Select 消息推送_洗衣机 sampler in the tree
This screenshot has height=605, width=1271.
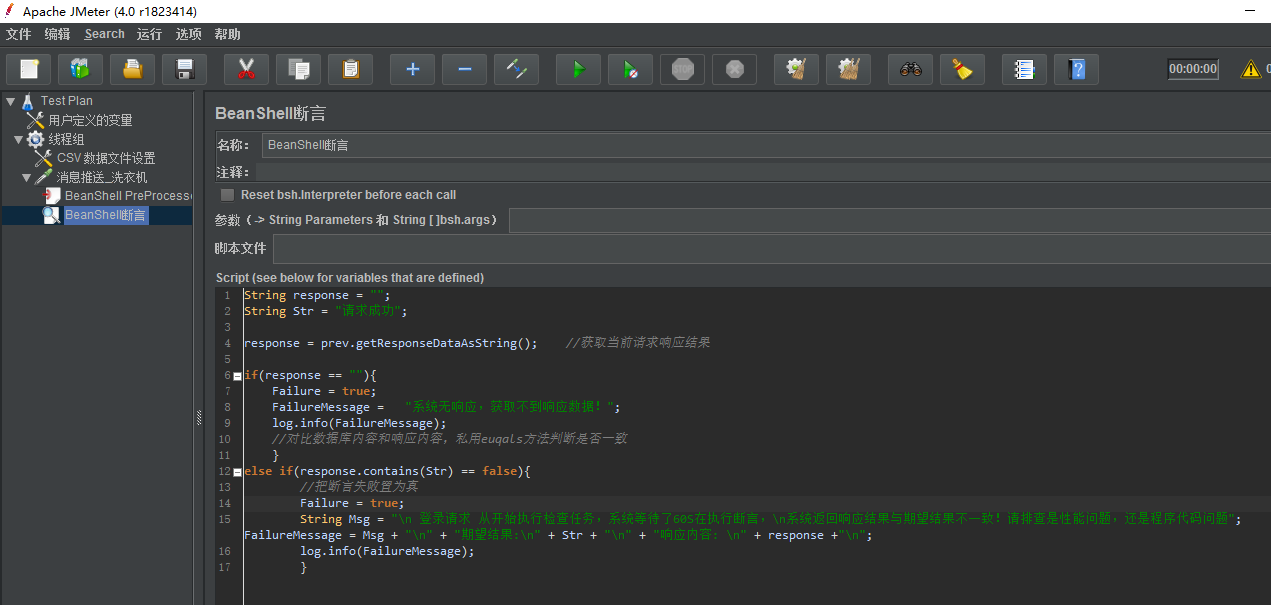click(102, 177)
